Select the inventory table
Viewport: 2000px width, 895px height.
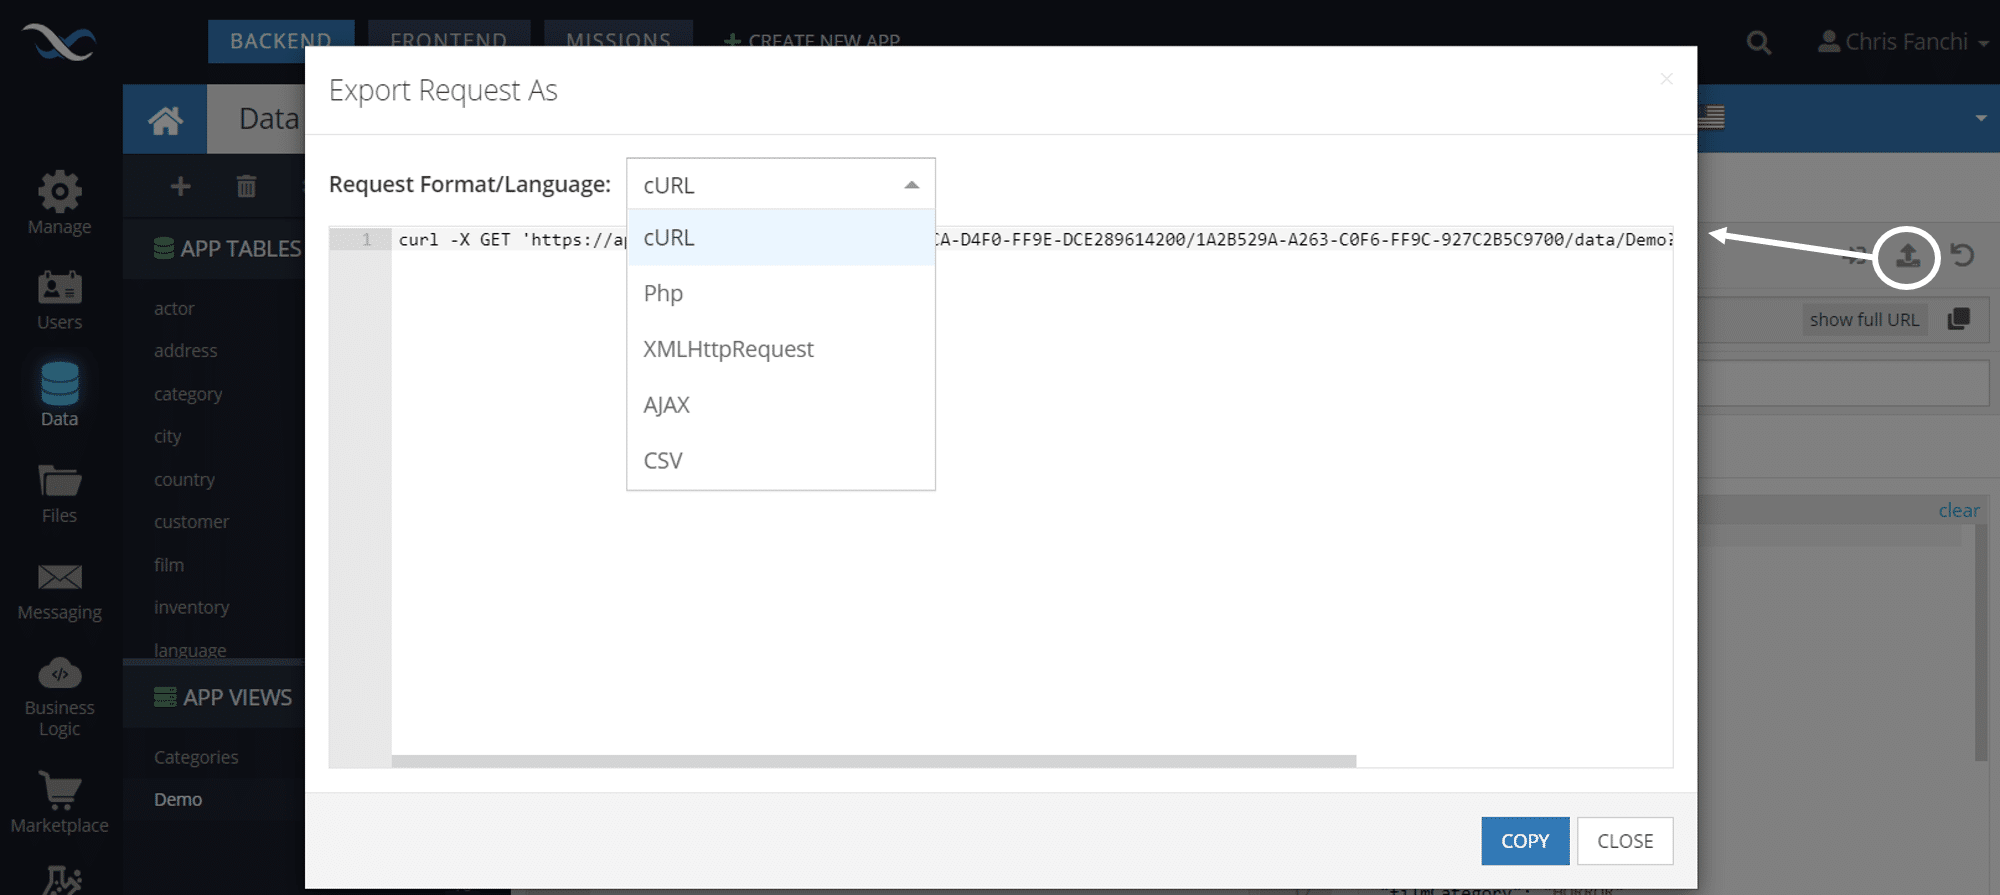191,607
